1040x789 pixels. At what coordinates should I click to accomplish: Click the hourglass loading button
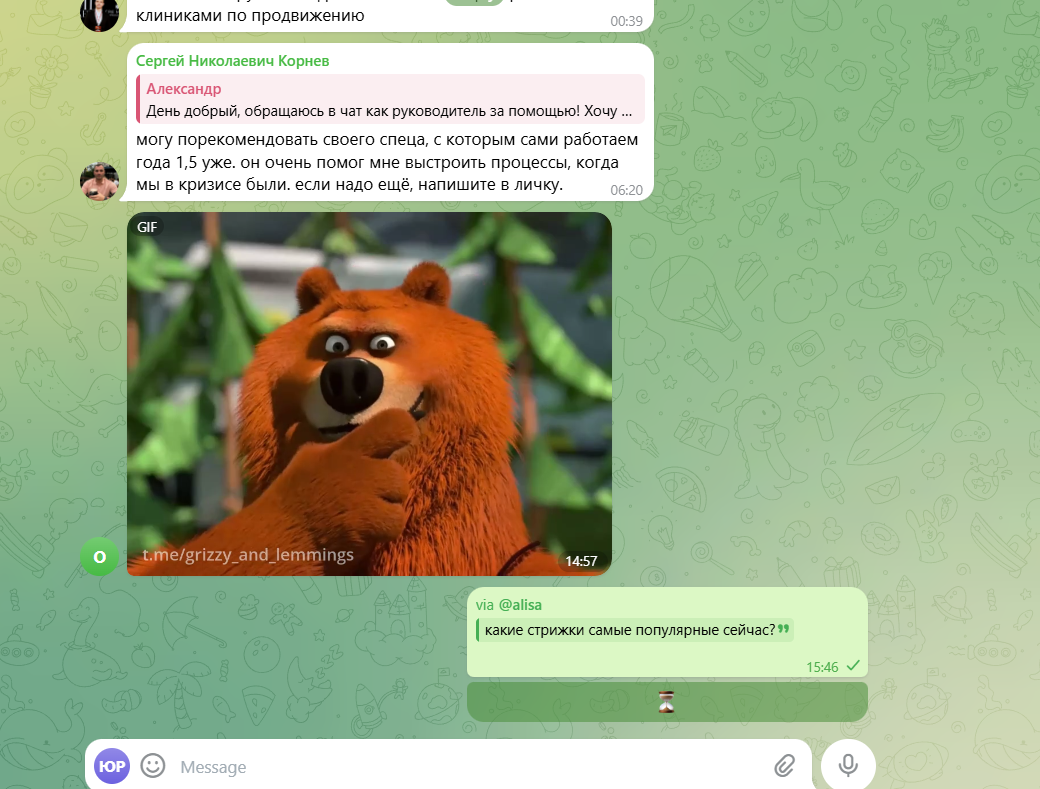(x=667, y=701)
